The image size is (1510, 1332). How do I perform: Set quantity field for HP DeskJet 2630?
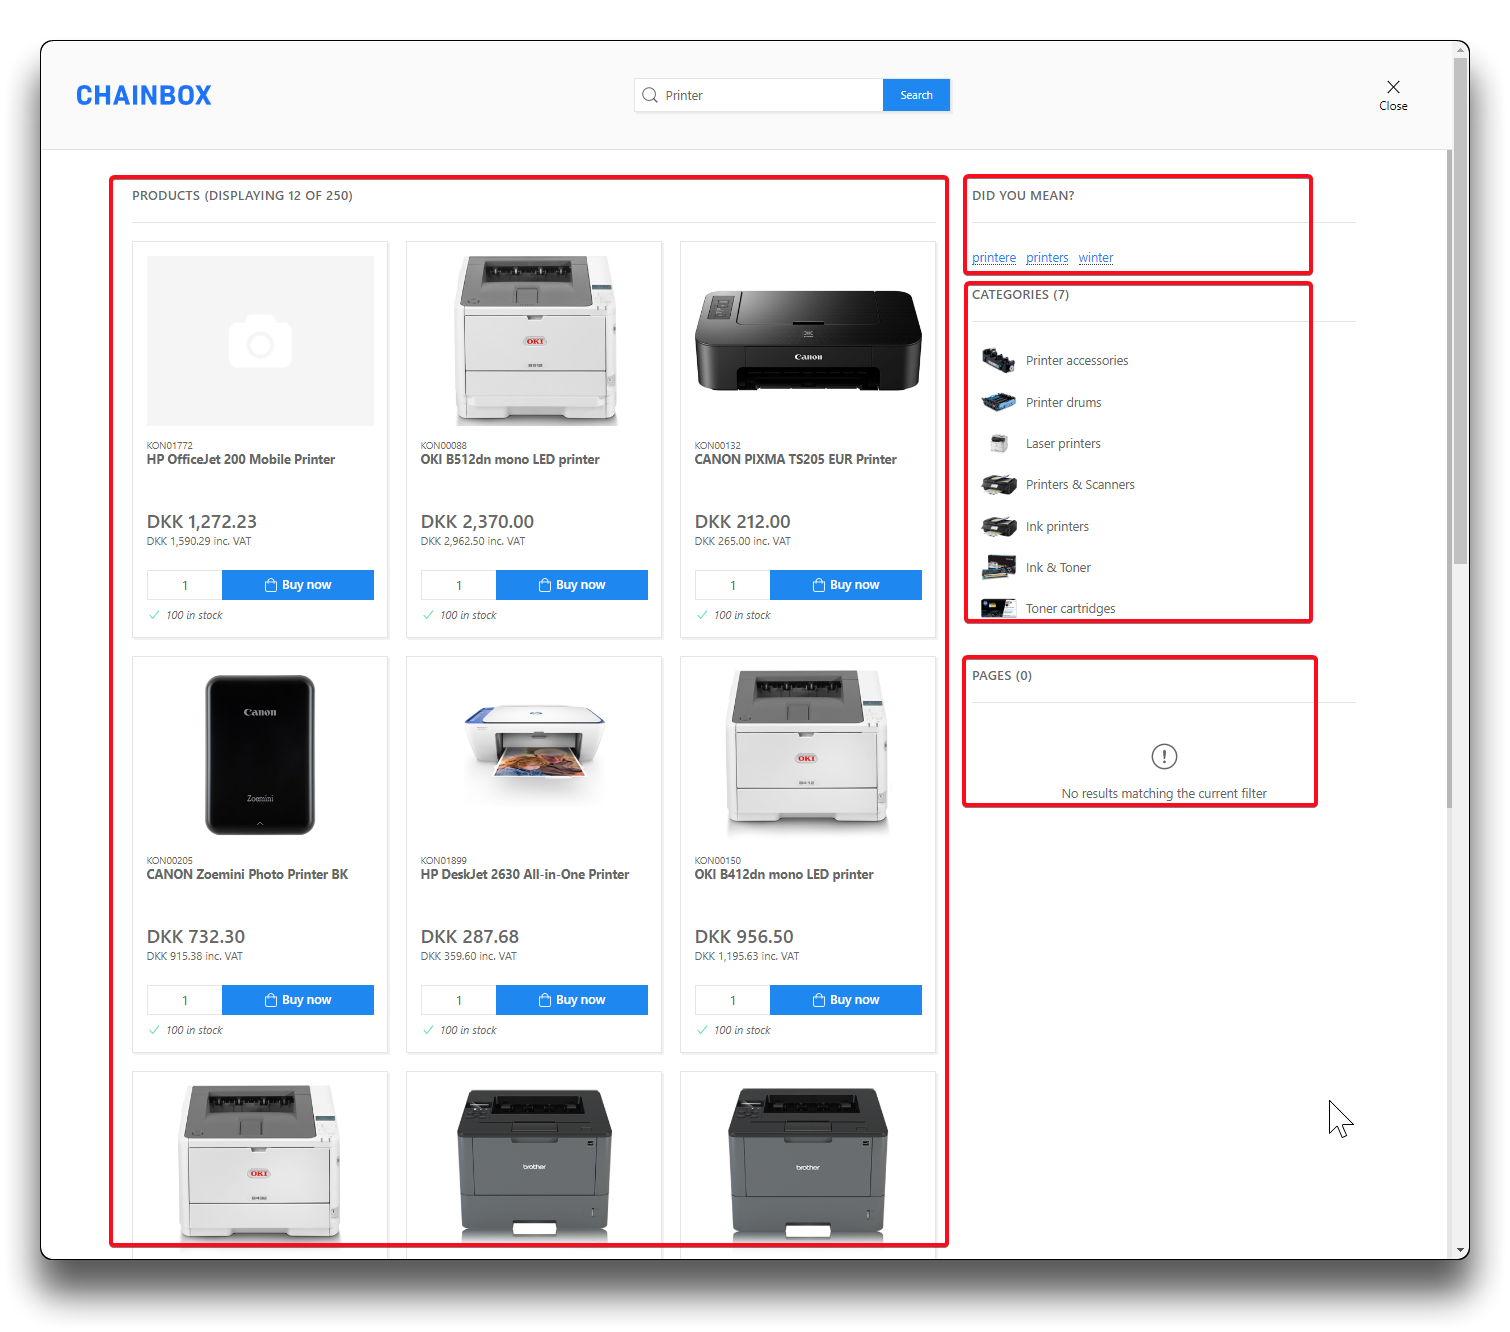(x=459, y=1000)
